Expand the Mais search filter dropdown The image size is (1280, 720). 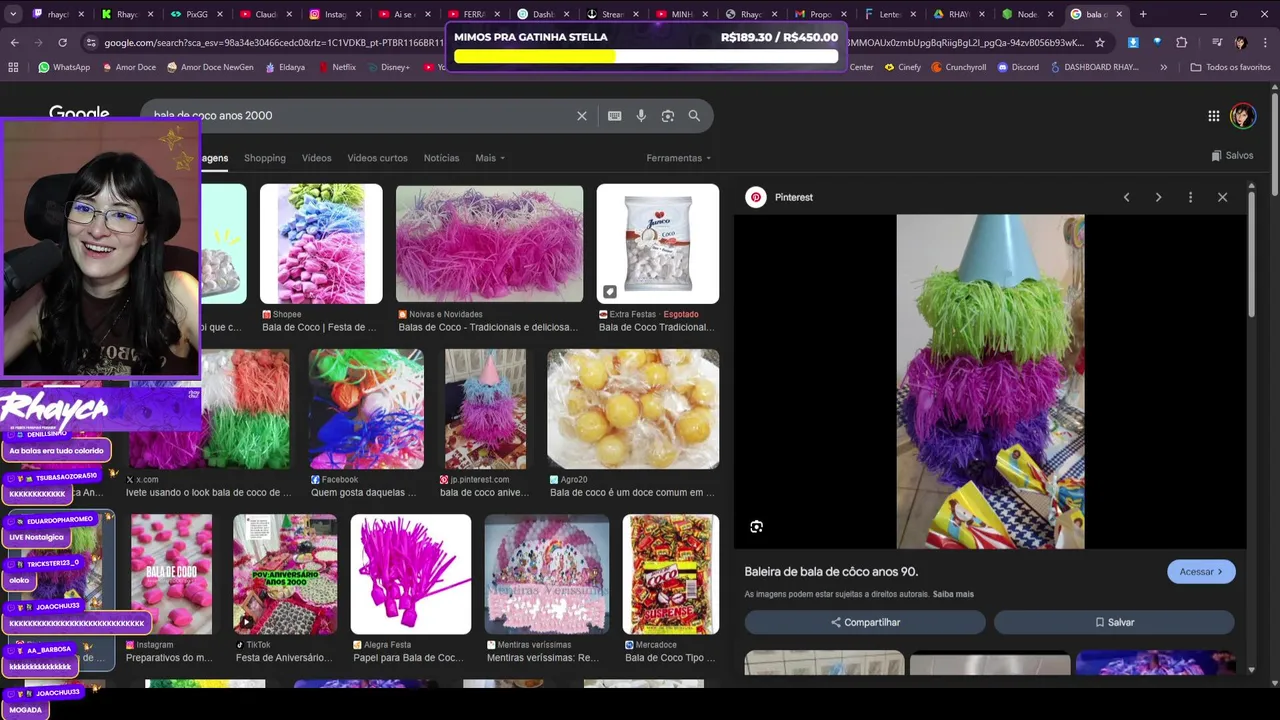(x=490, y=158)
